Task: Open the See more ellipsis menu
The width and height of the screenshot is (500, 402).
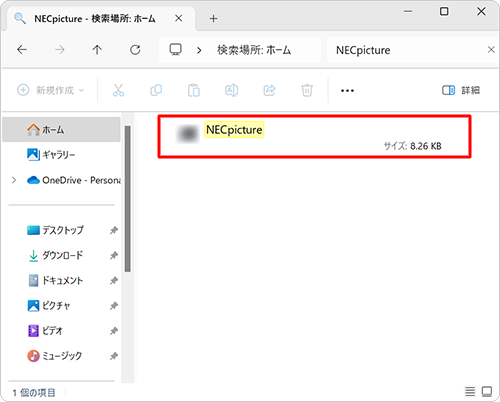Action: (347, 90)
